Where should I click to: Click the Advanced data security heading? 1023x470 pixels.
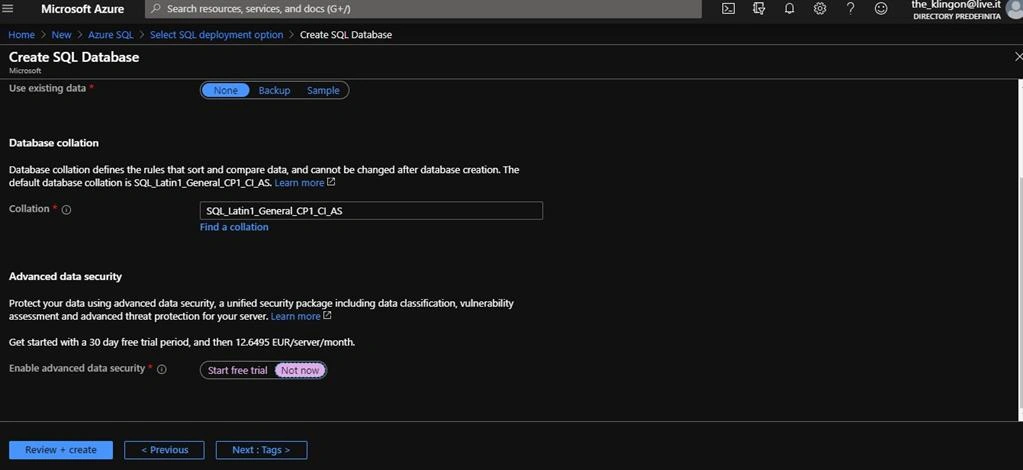tap(65, 277)
